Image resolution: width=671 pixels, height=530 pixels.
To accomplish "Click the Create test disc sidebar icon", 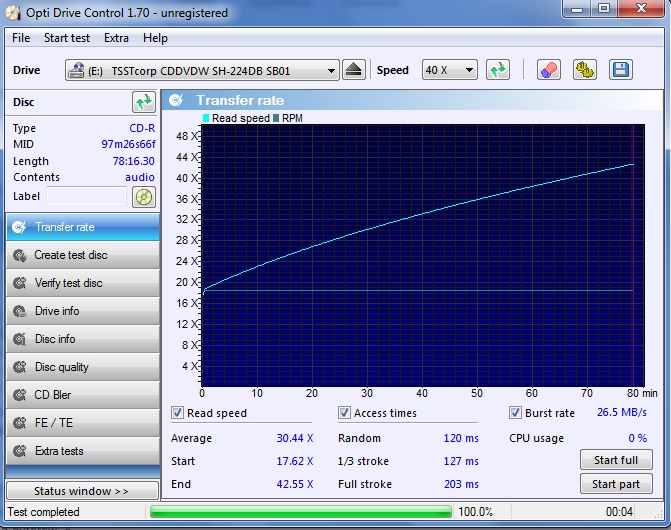I will coord(19,255).
